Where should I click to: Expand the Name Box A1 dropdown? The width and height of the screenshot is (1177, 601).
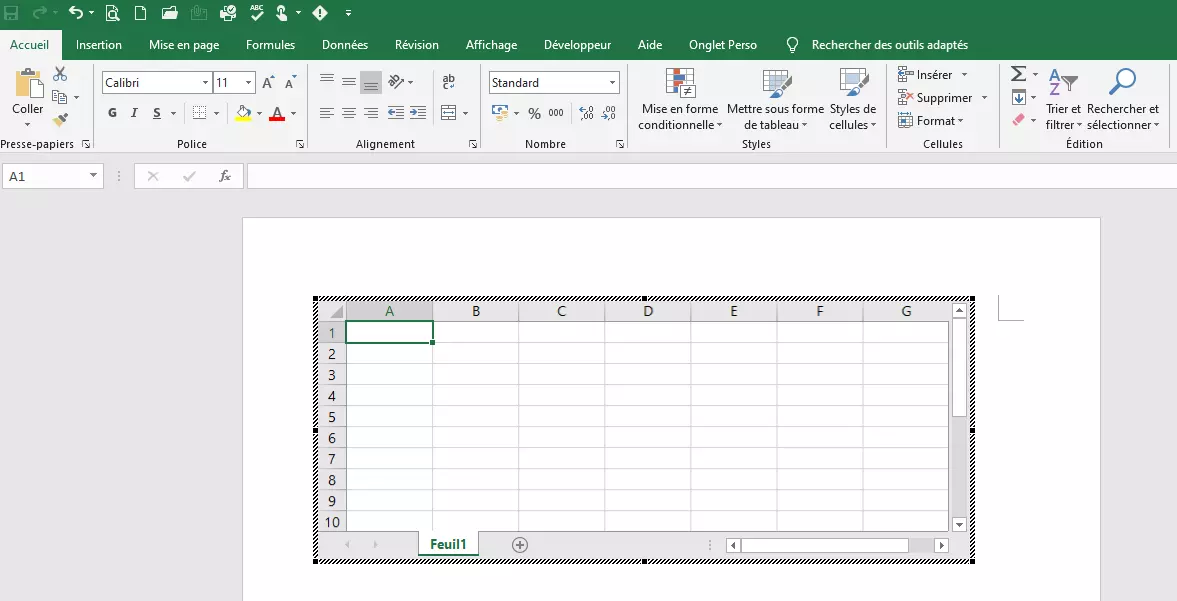93,176
